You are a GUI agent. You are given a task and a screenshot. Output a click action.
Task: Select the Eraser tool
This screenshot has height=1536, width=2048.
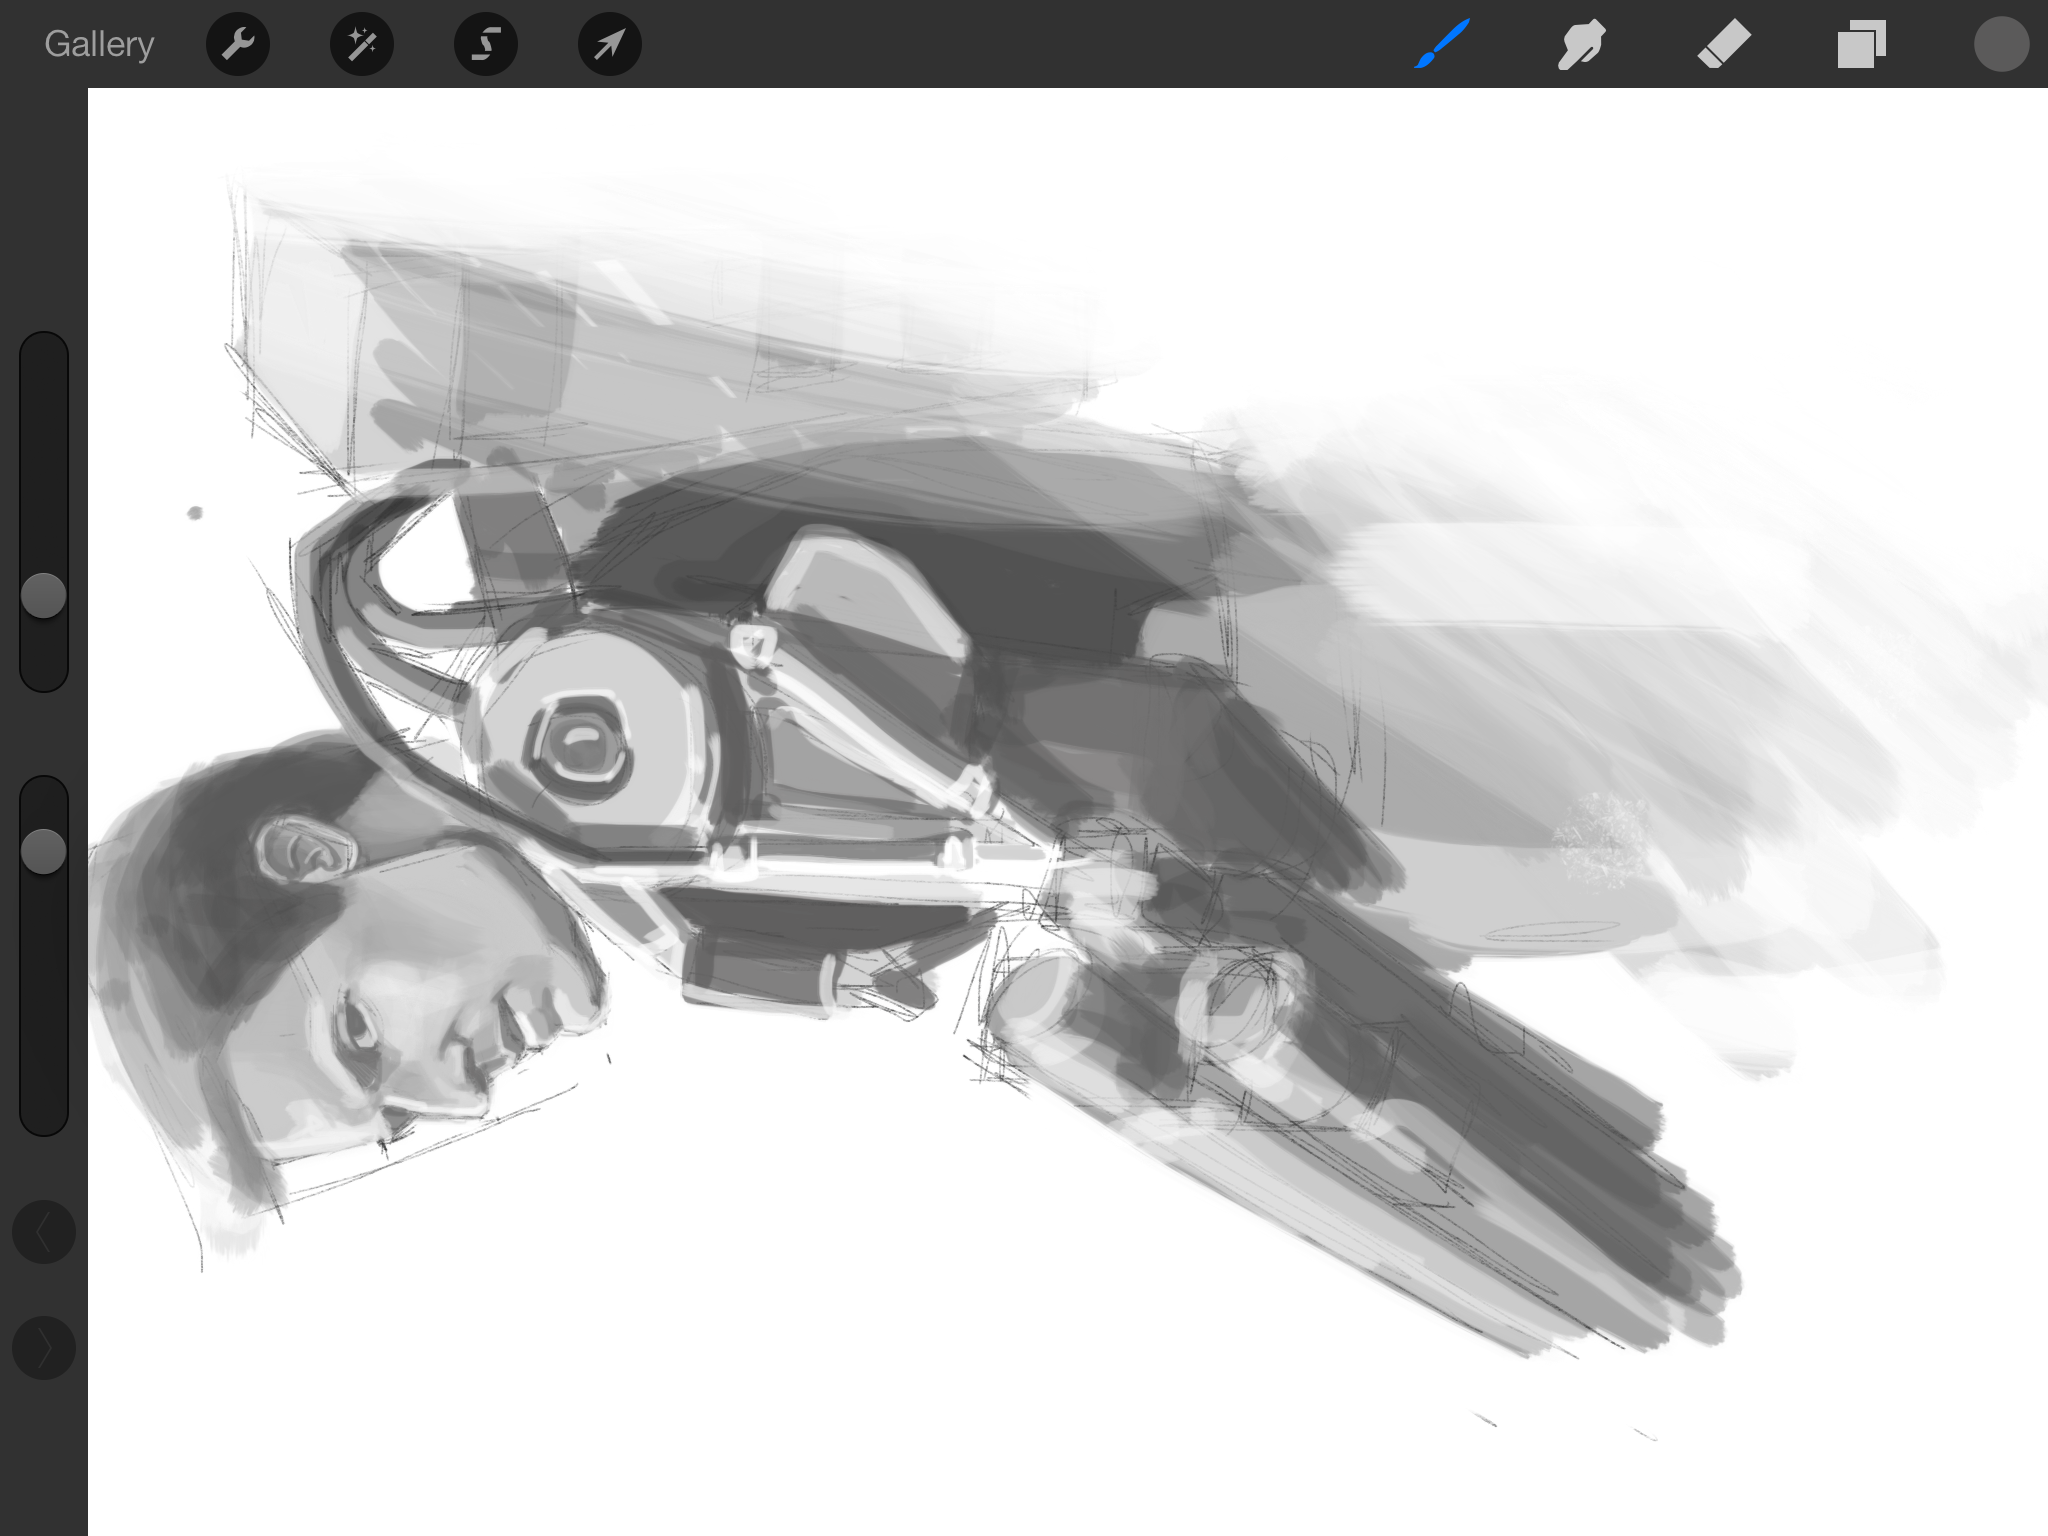pos(1724,44)
